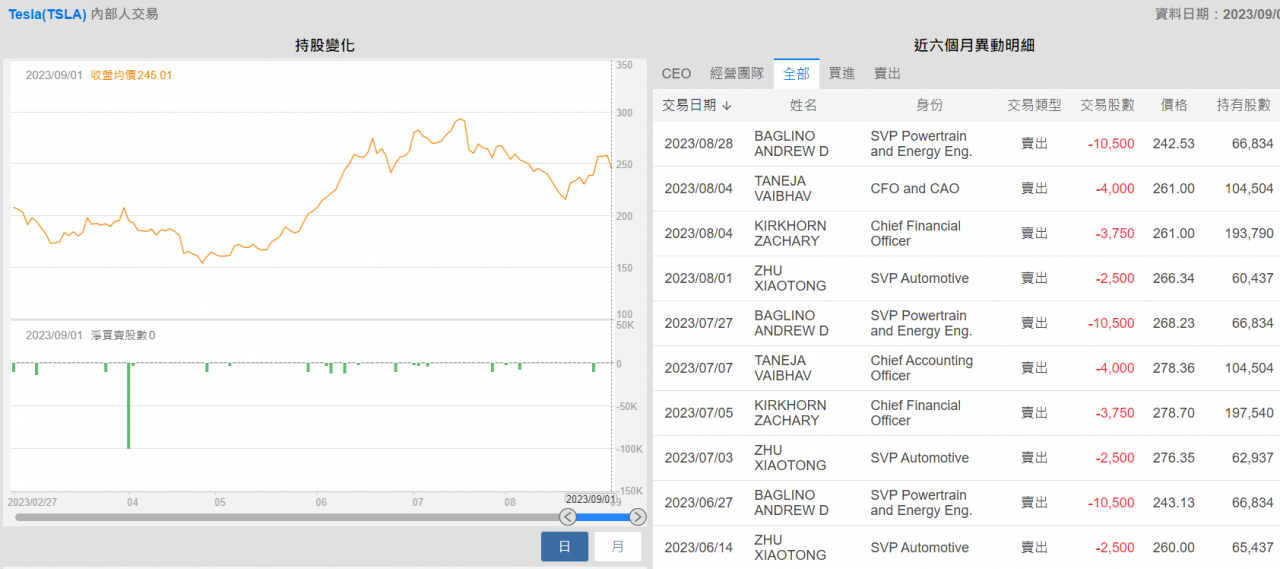
Task: Click the 價格 column header
Action: click(x=1174, y=105)
